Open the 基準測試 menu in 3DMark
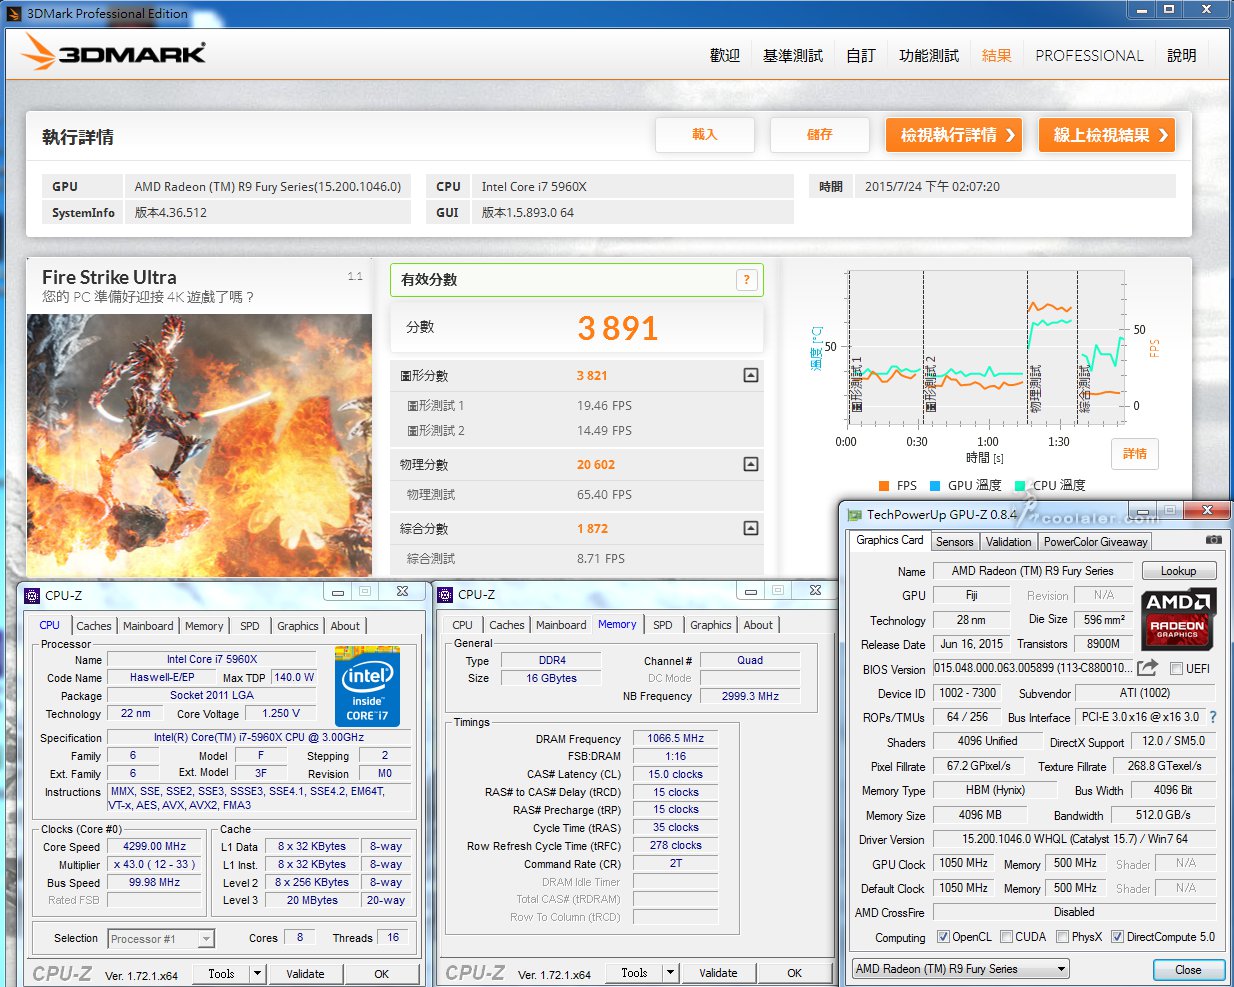The image size is (1234, 987). (793, 56)
